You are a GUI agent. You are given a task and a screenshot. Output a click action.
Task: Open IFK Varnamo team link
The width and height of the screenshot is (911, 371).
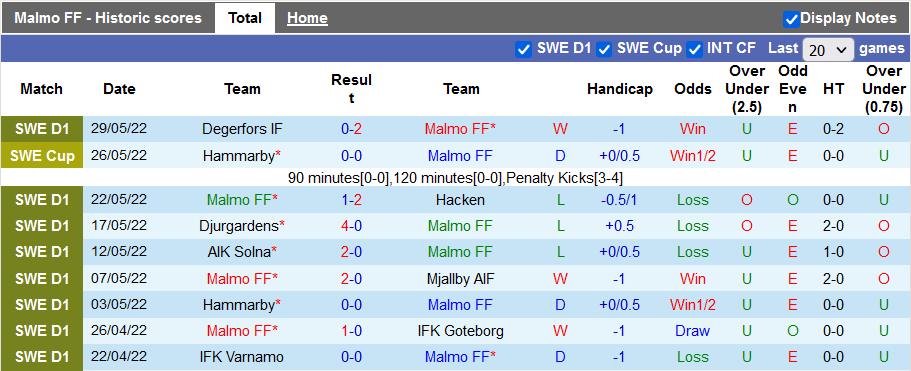tap(242, 357)
